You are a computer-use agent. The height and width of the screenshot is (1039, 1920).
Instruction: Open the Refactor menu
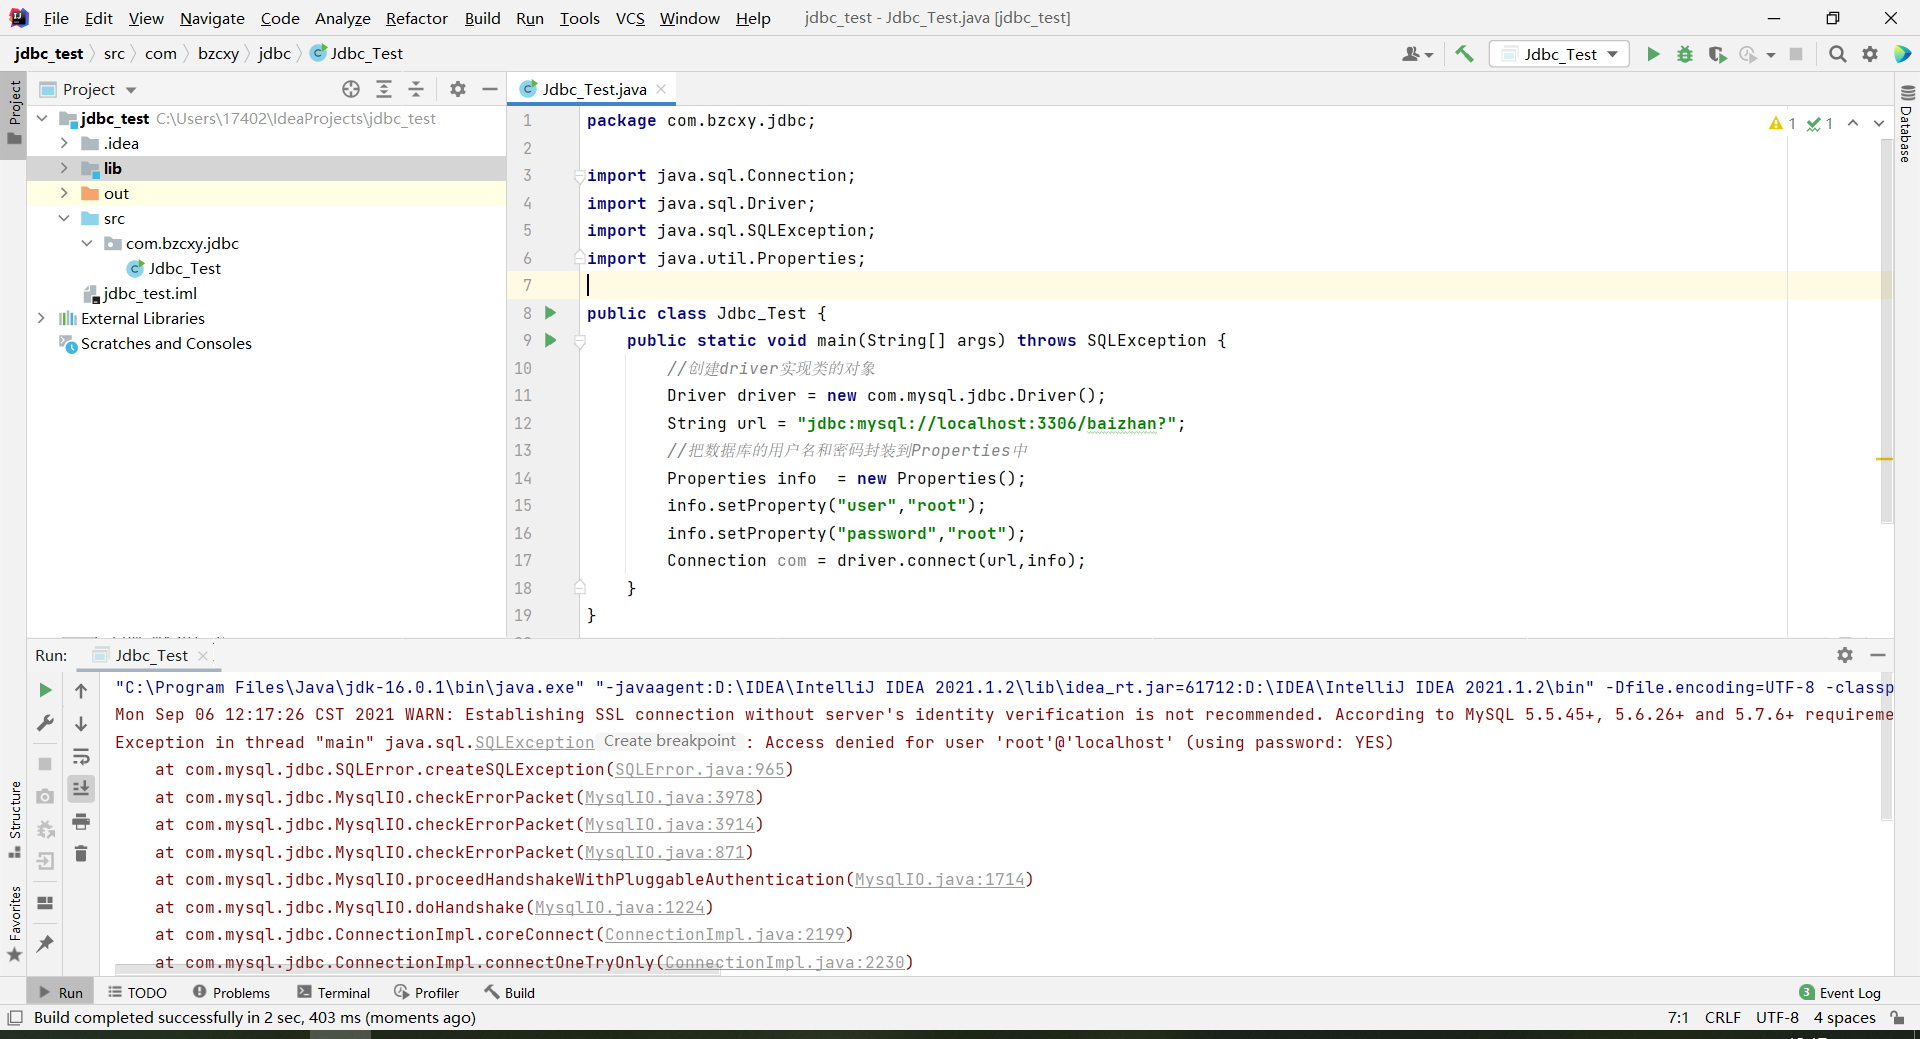416,18
